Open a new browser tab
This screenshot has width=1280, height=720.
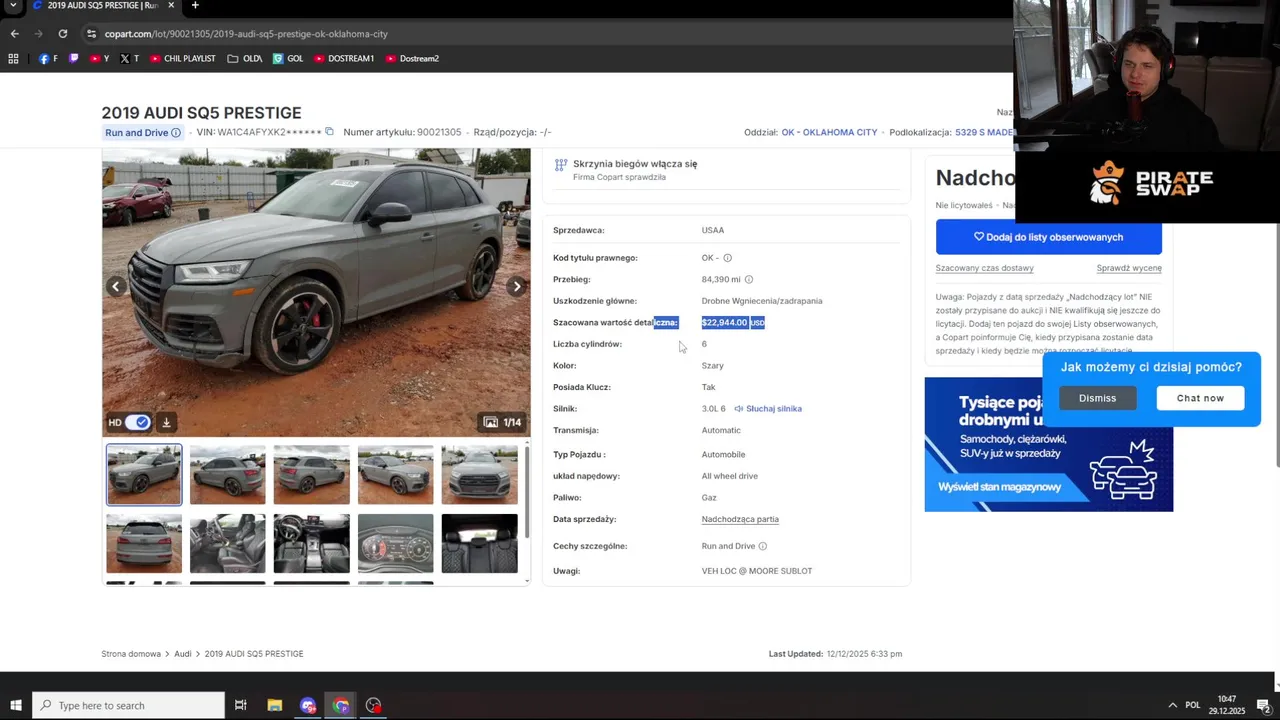pos(195,5)
